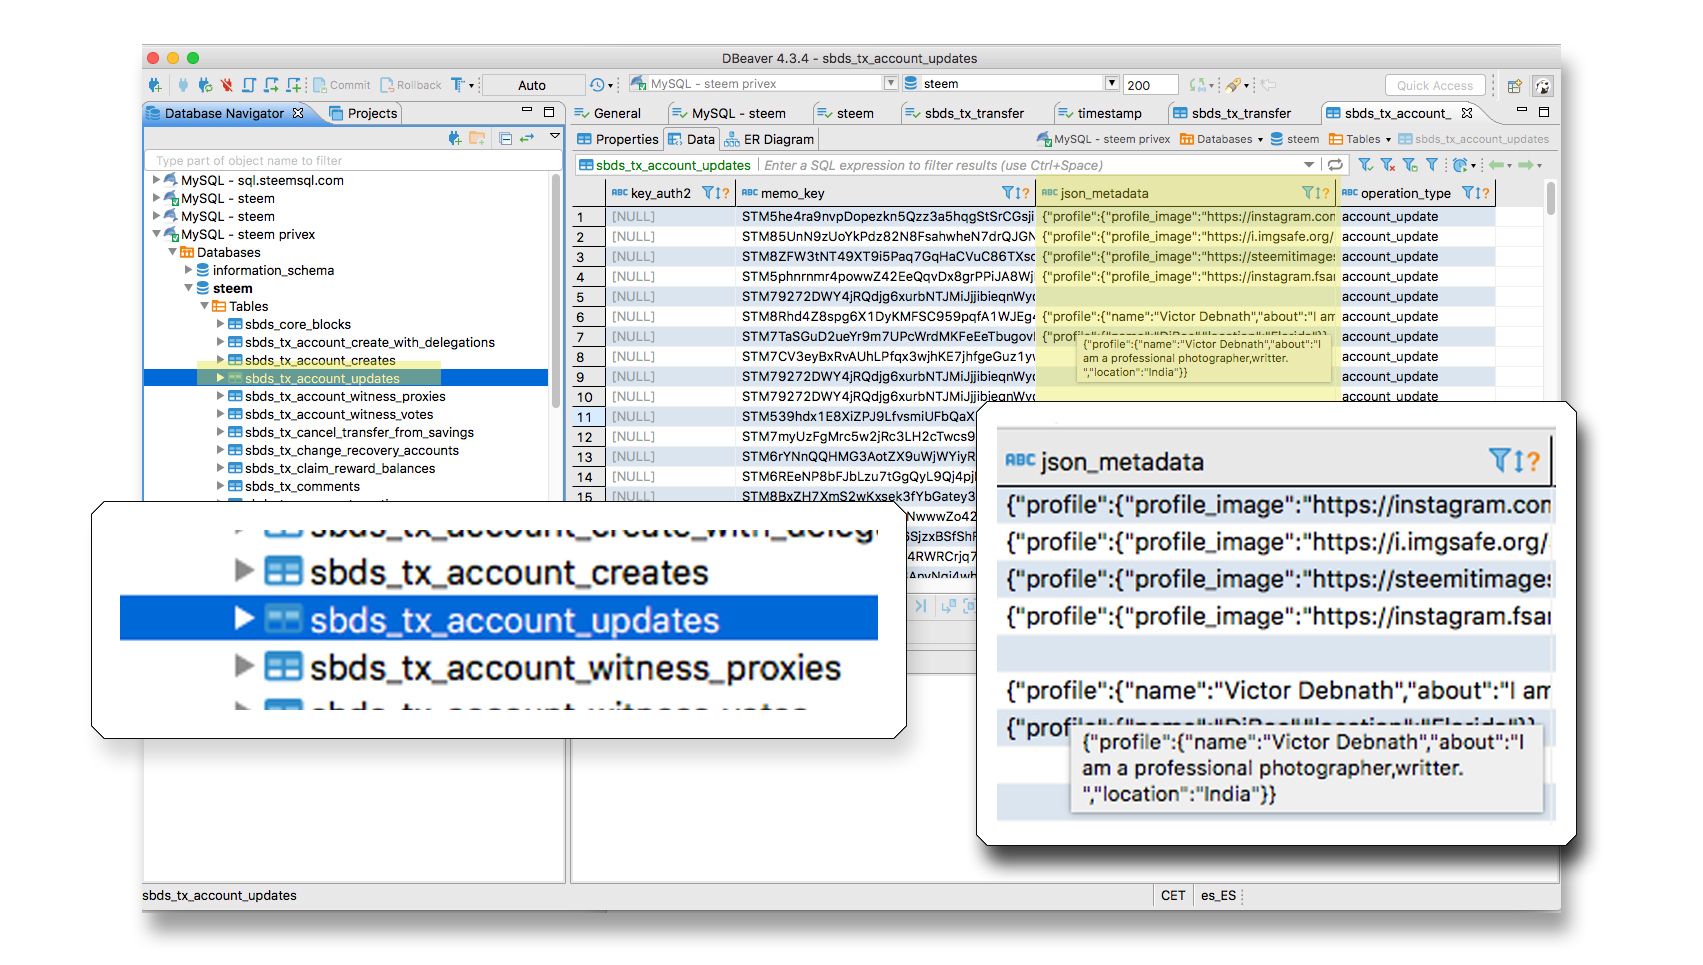Screen dimensions: 1703x965
Task: Click the json_metadata column header
Action: point(1186,193)
